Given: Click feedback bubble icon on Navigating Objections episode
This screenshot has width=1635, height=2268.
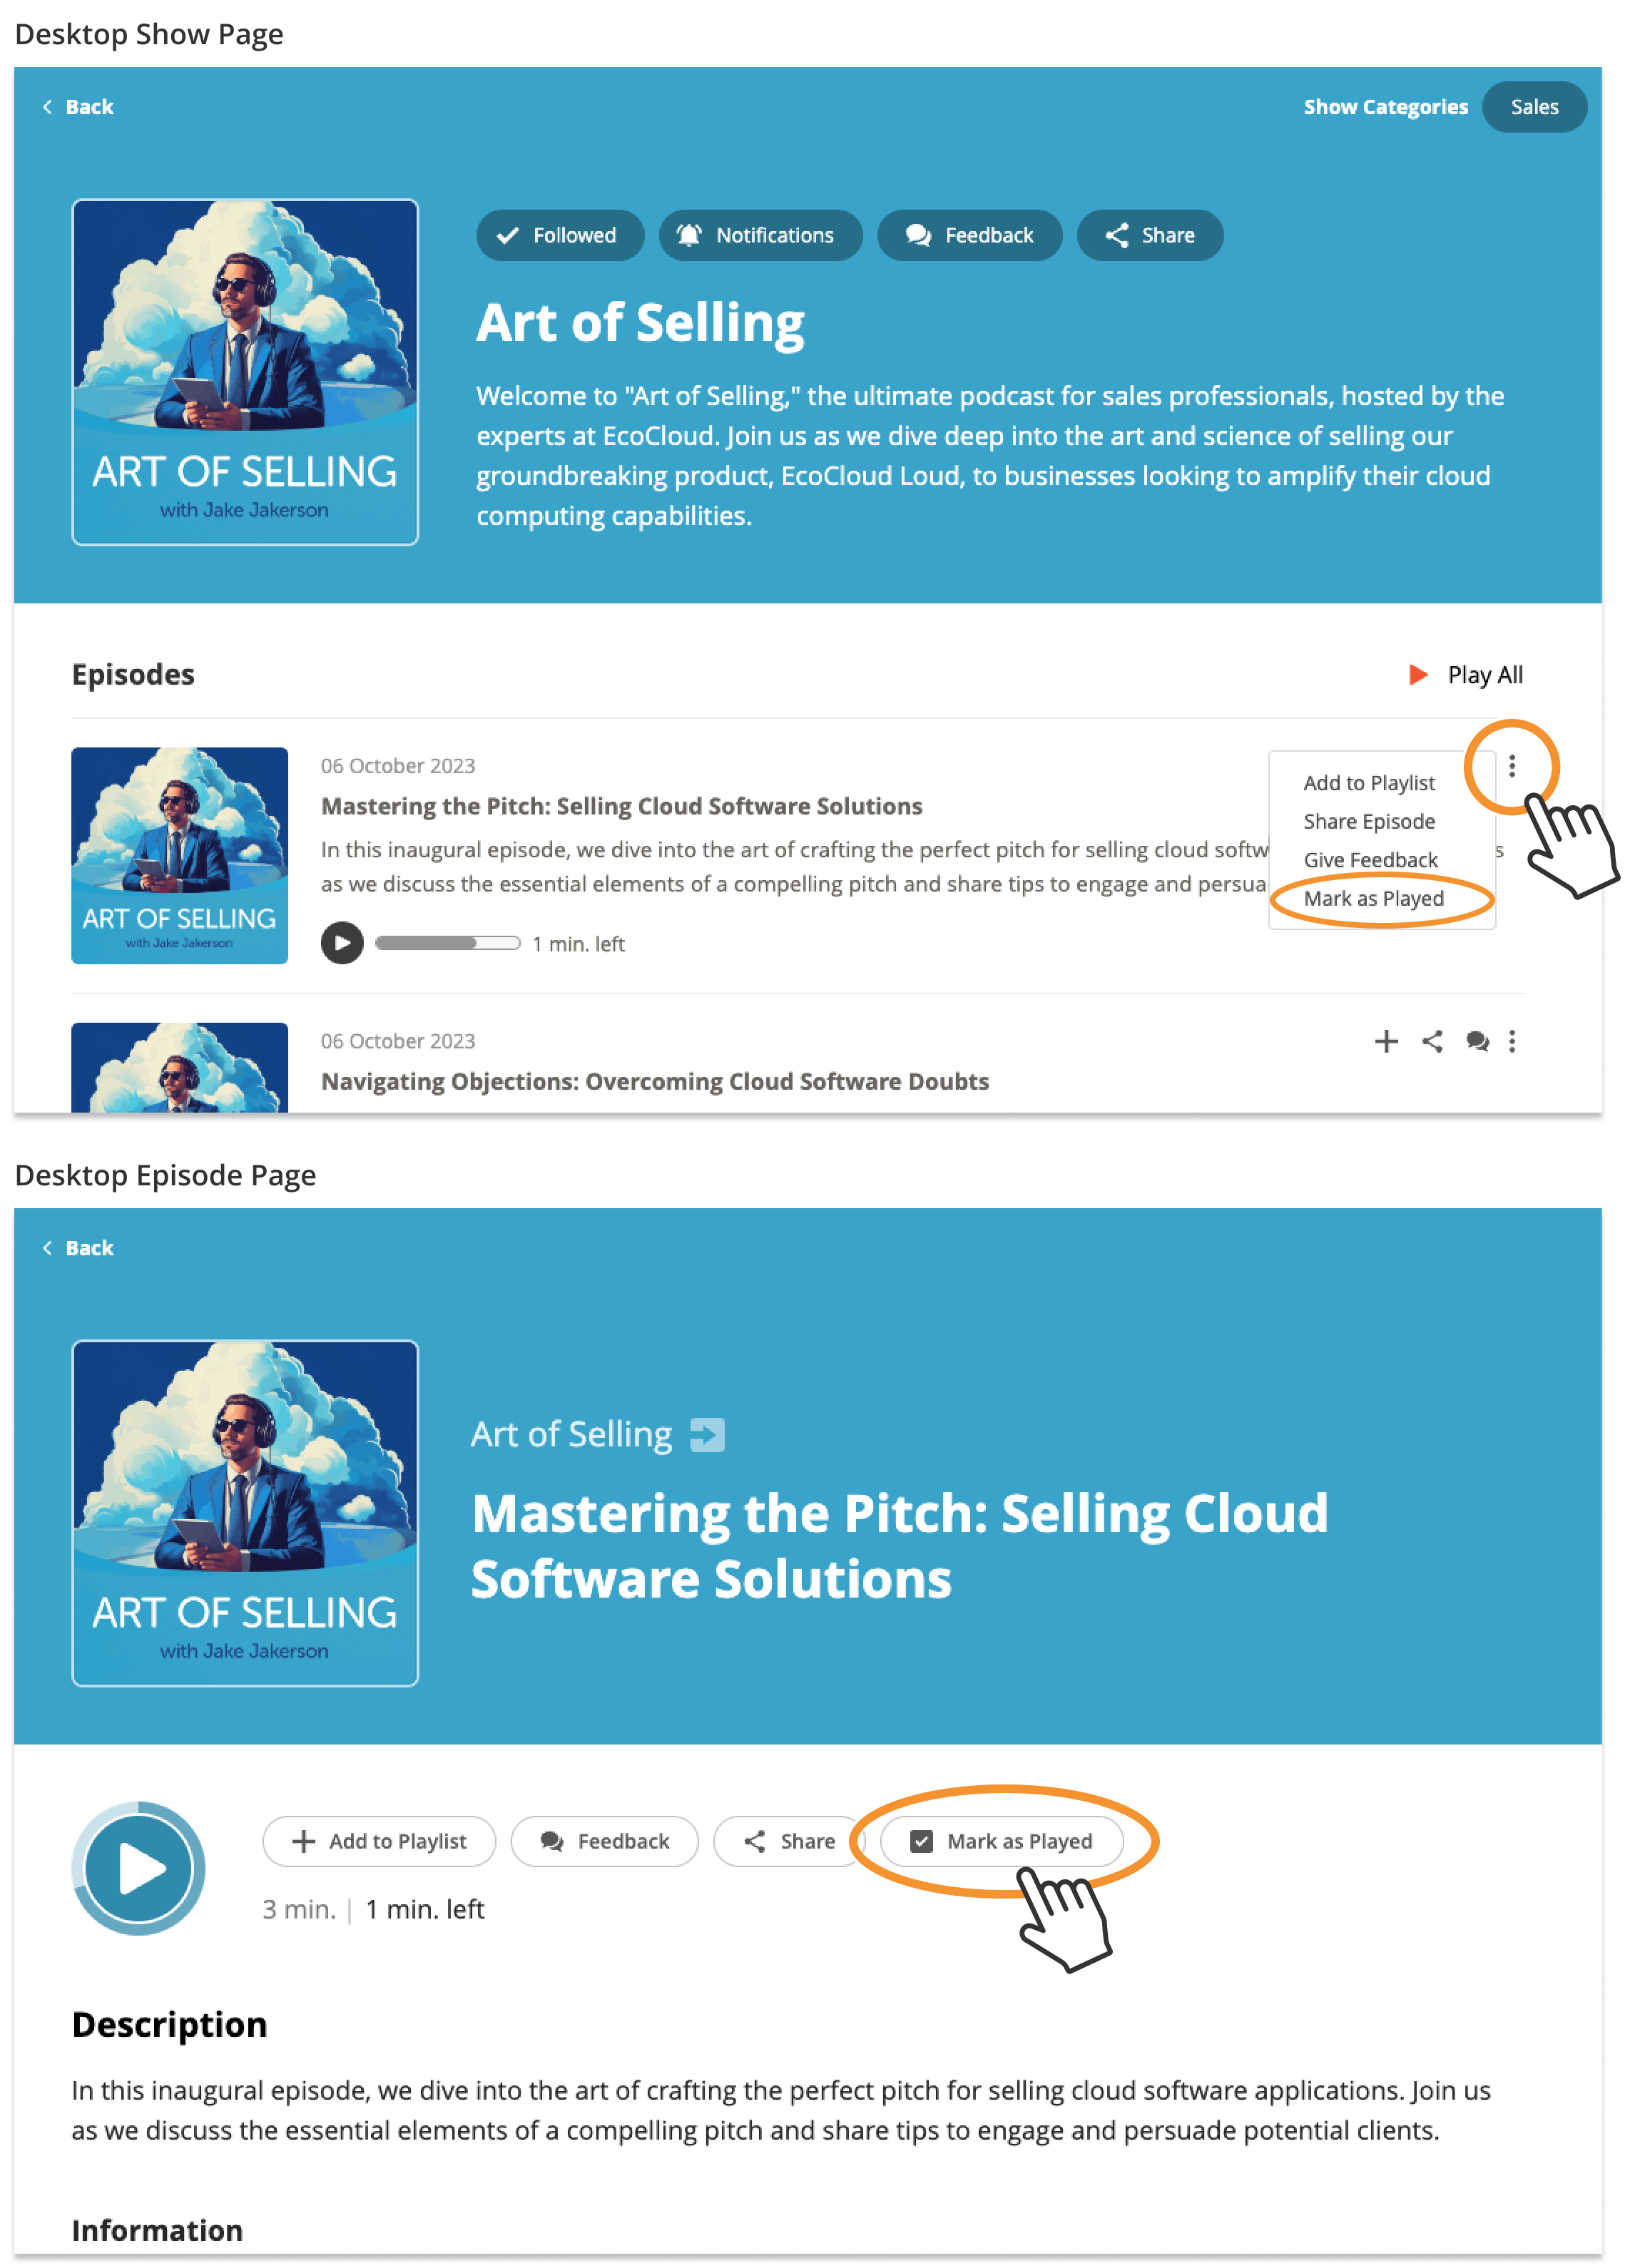Looking at the screenshot, I should click(1477, 1041).
